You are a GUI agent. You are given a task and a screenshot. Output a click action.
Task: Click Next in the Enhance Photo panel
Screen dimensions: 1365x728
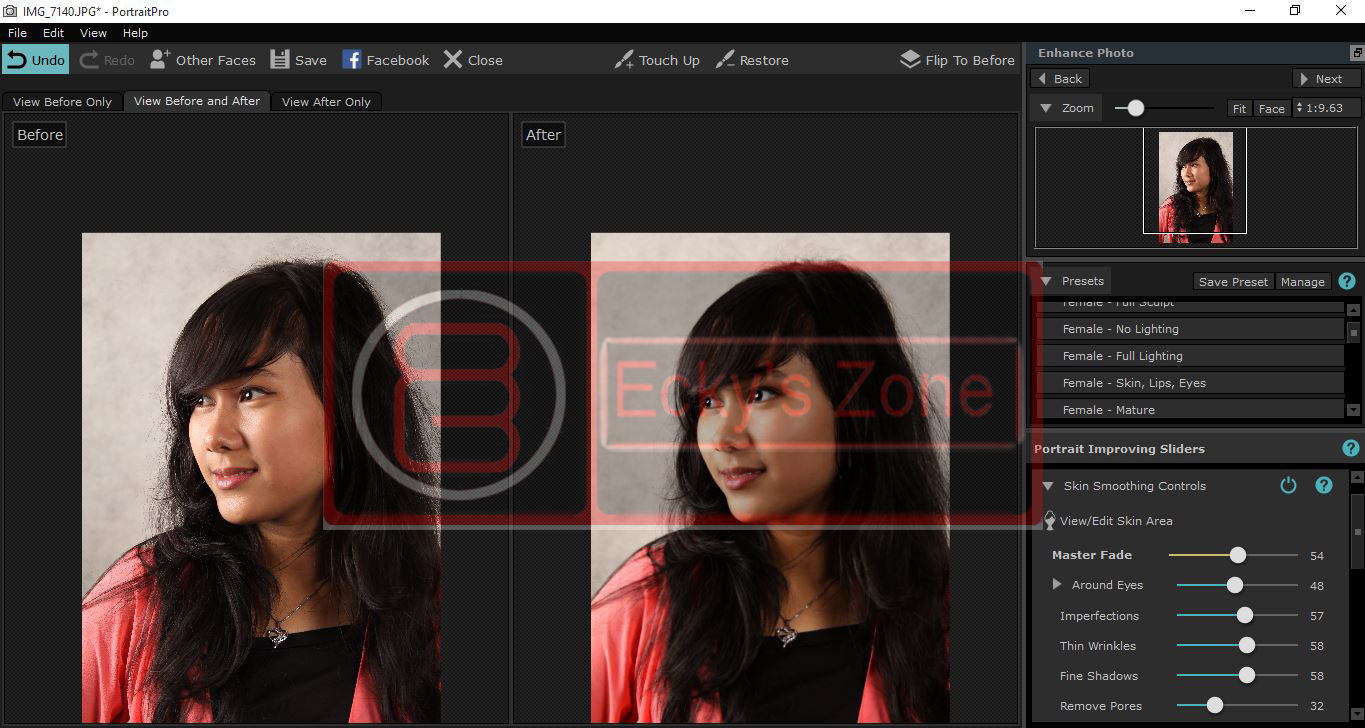(1328, 79)
